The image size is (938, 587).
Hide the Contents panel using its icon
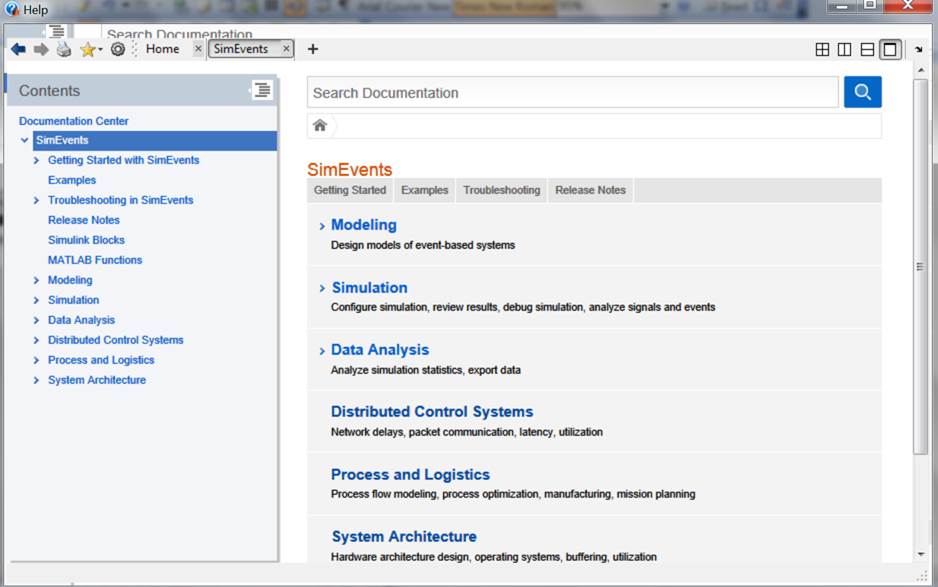click(262, 90)
